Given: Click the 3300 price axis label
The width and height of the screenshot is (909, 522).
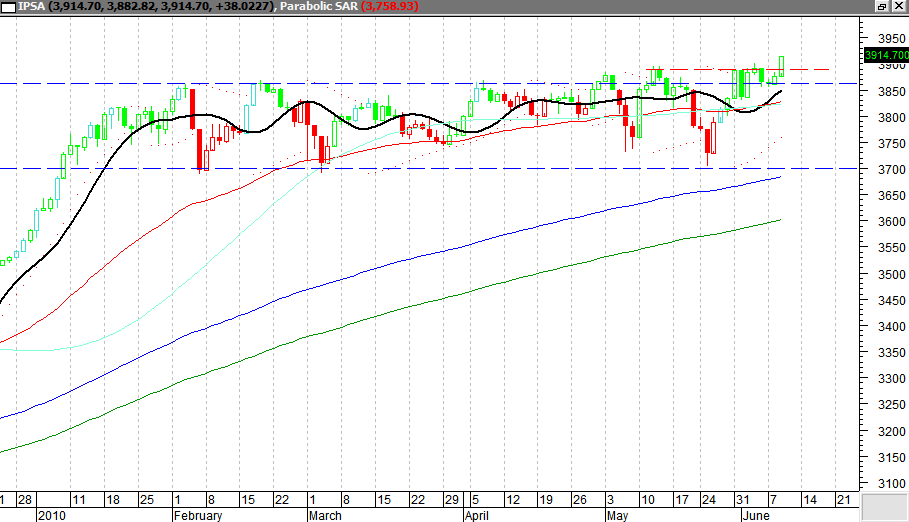Looking at the screenshot, I should tap(891, 379).
